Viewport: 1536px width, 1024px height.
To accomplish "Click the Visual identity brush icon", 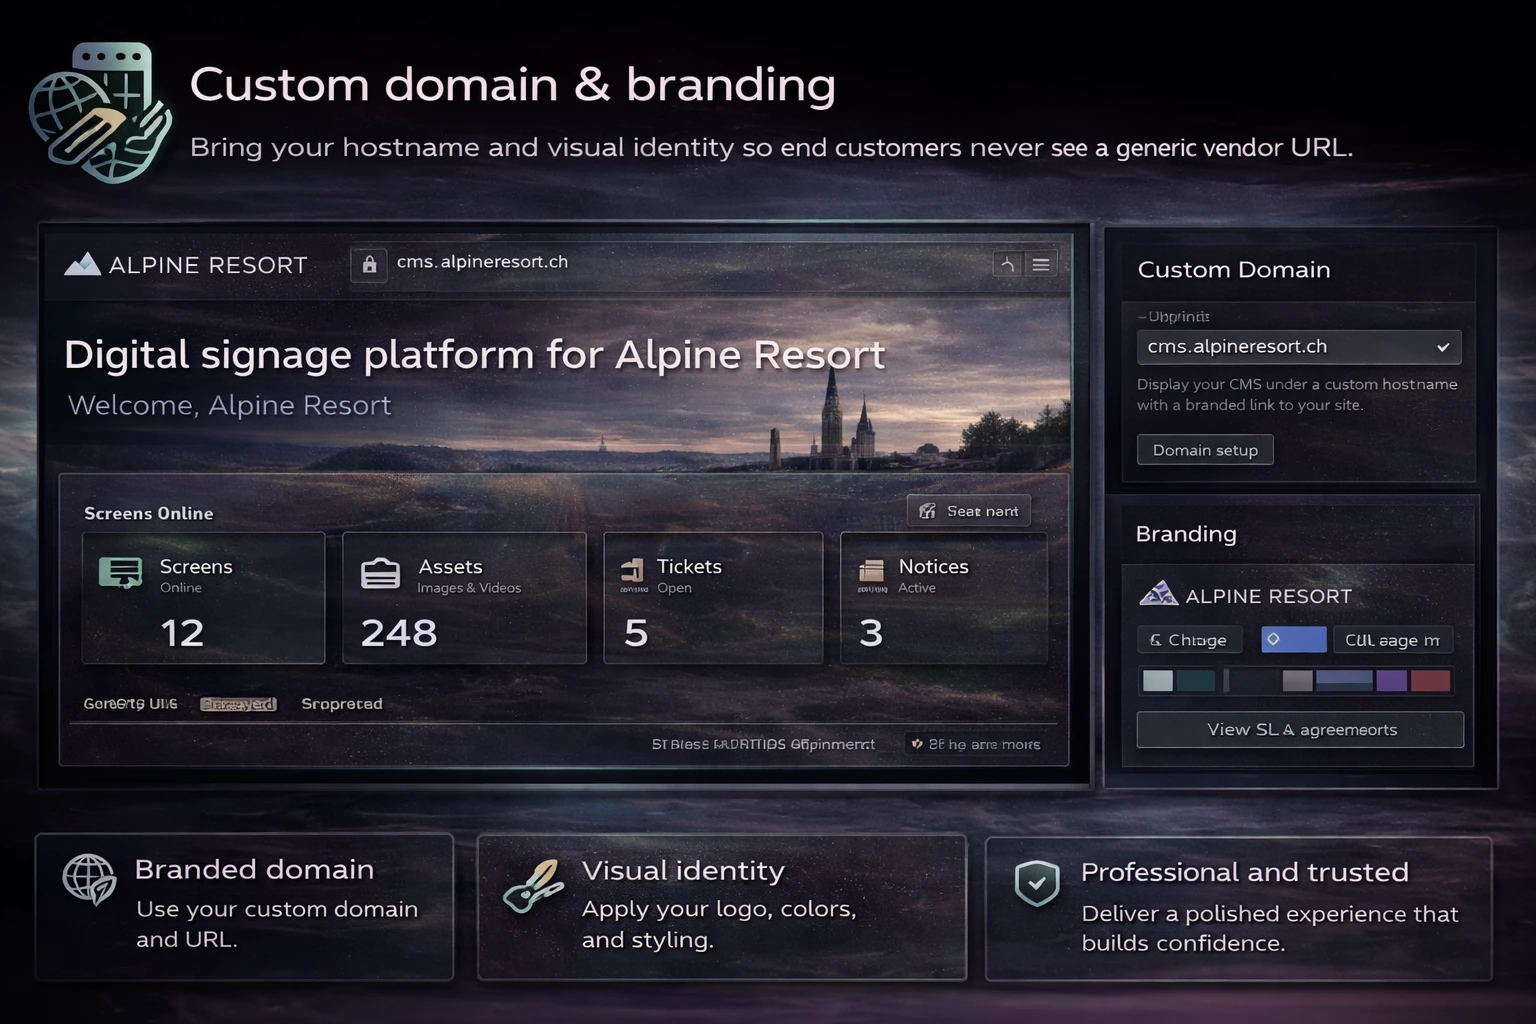I will (533, 886).
